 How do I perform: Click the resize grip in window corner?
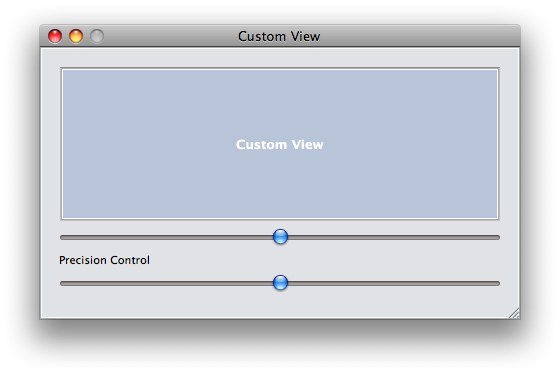(x=514, y=313)
